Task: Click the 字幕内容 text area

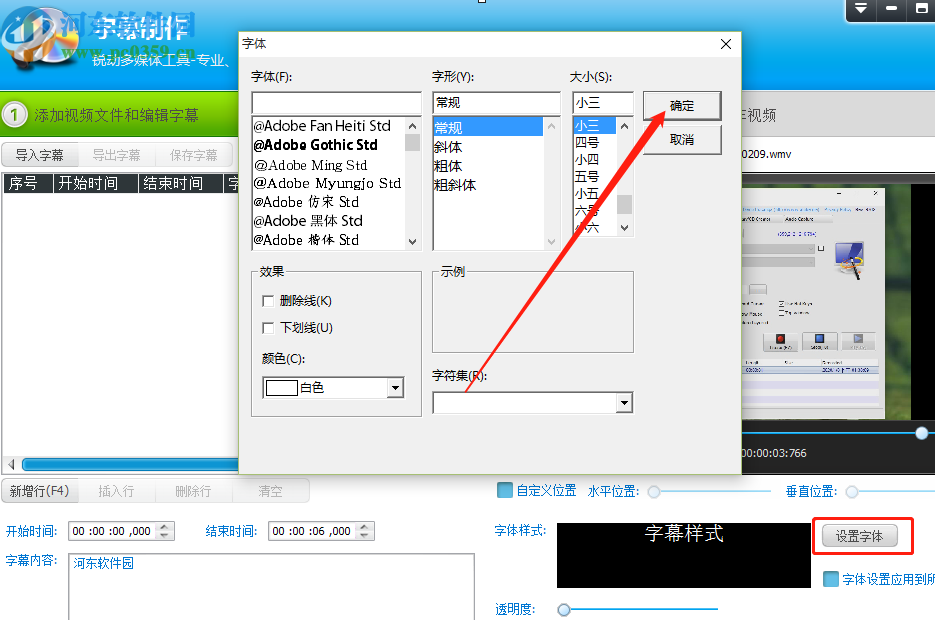Action: 271,587
